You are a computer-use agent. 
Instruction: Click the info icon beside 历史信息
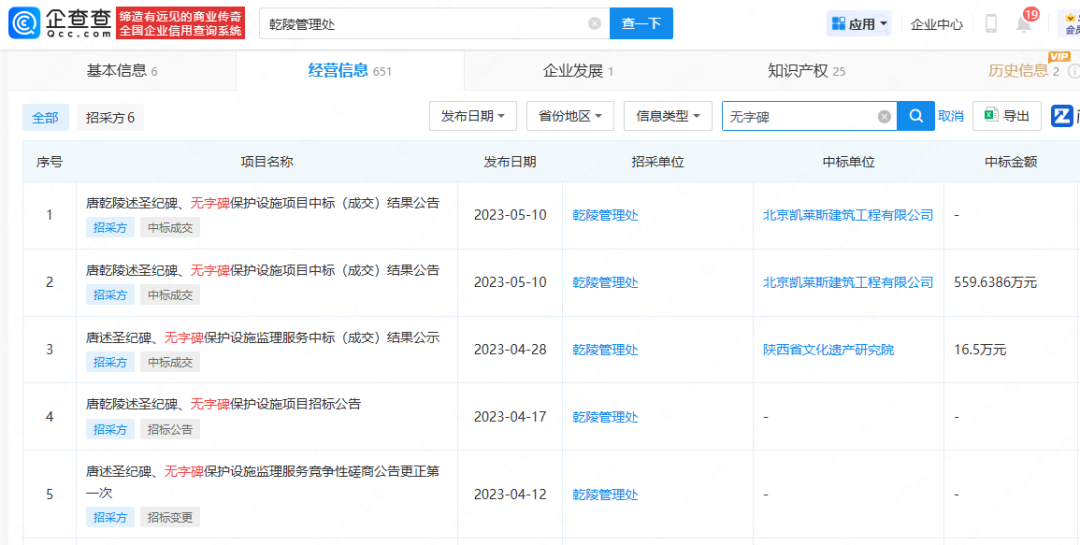(1073, 71)
